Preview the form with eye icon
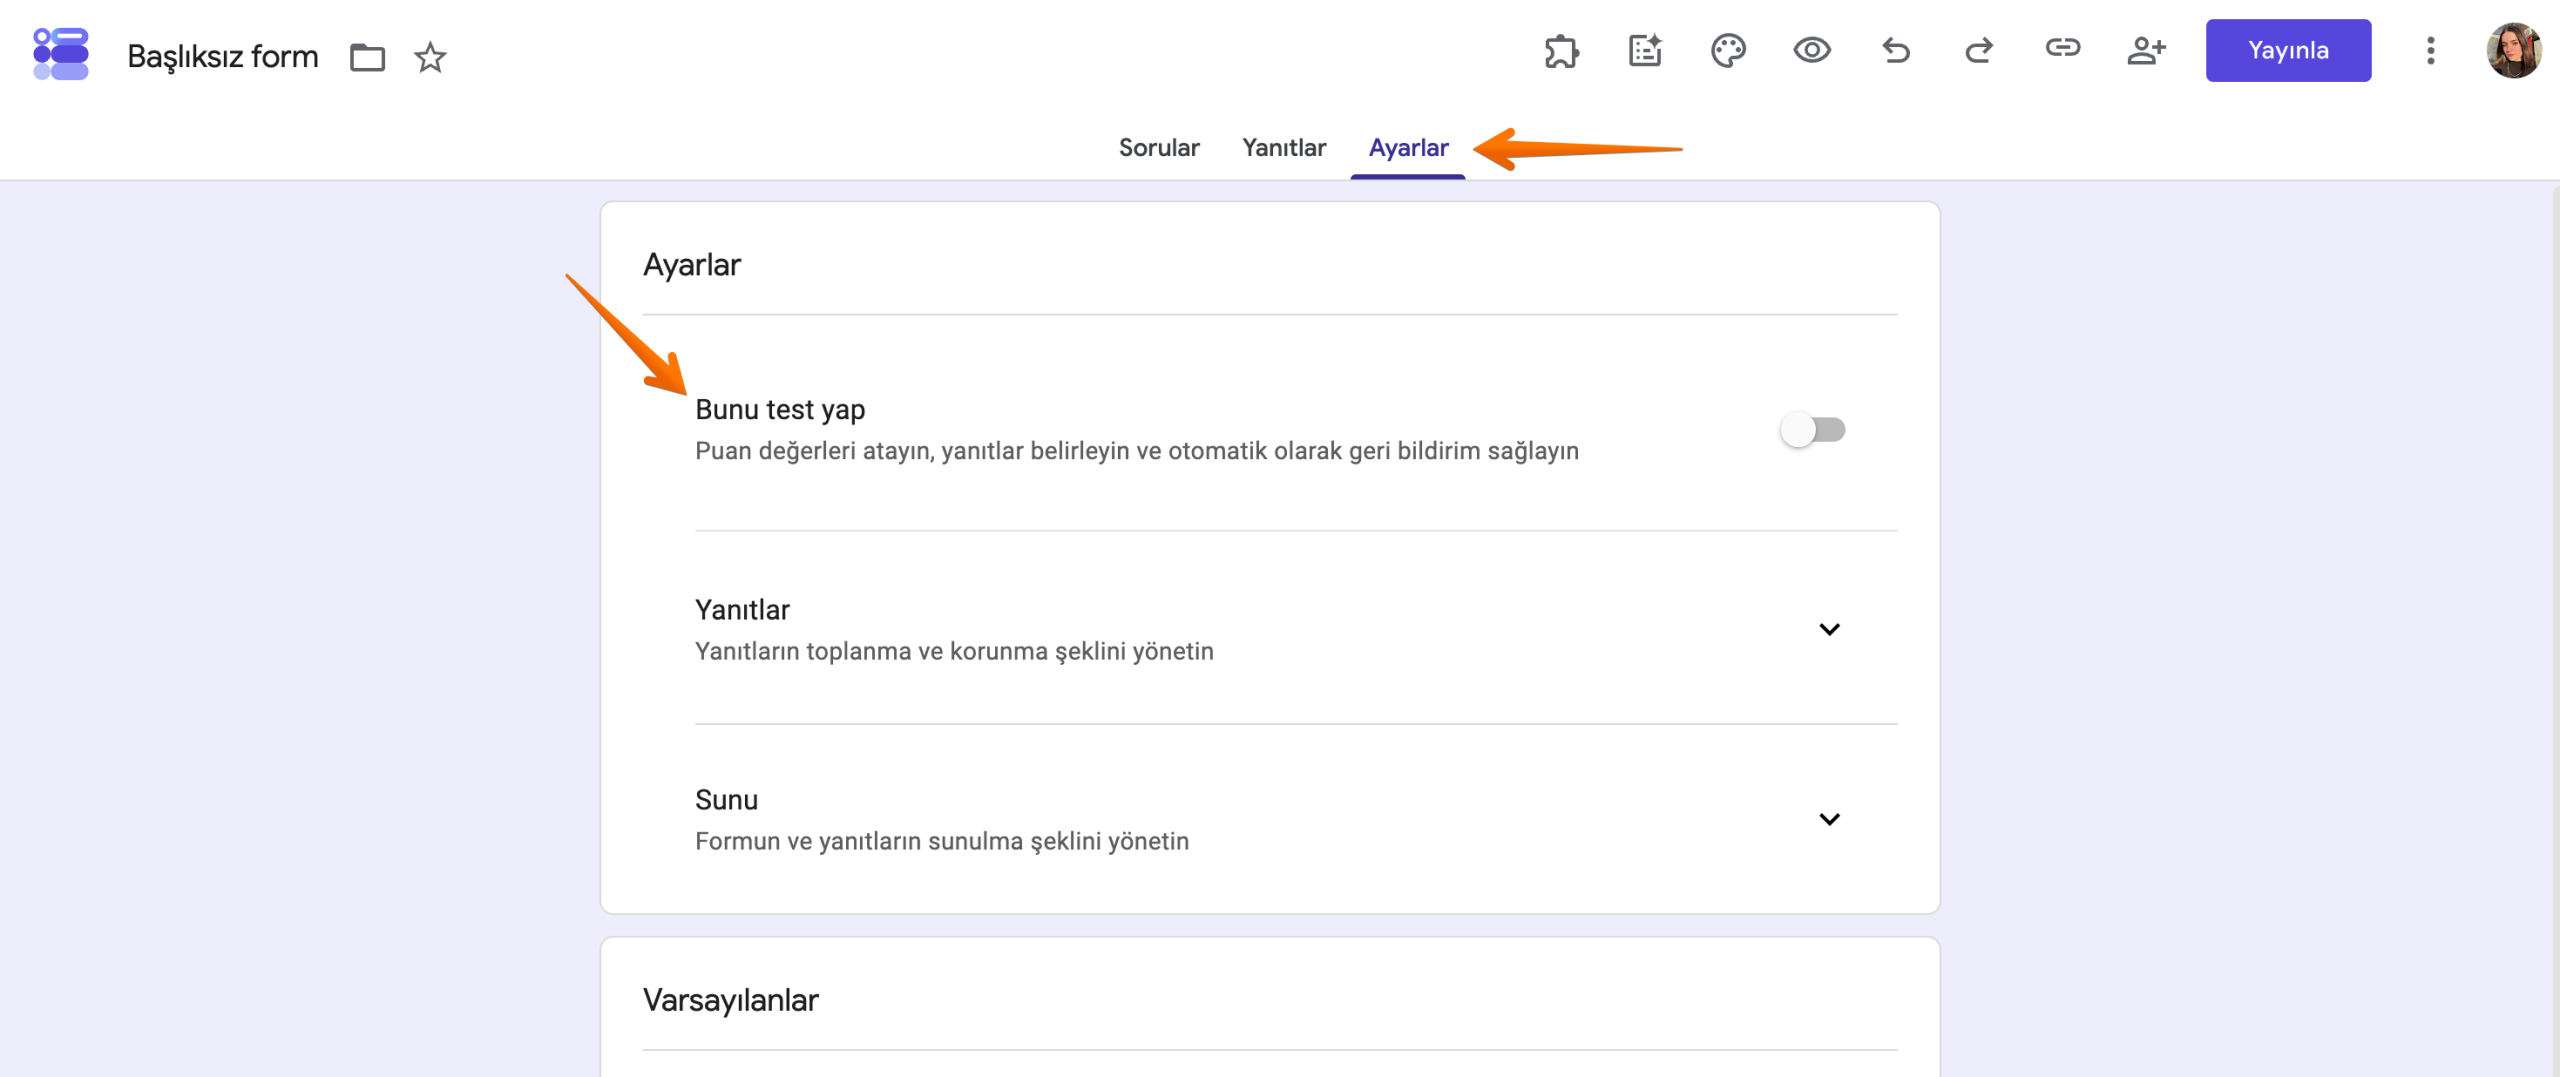Image resolution: width=2560 pixels, height=1077 pixels. coord(1812,50)
